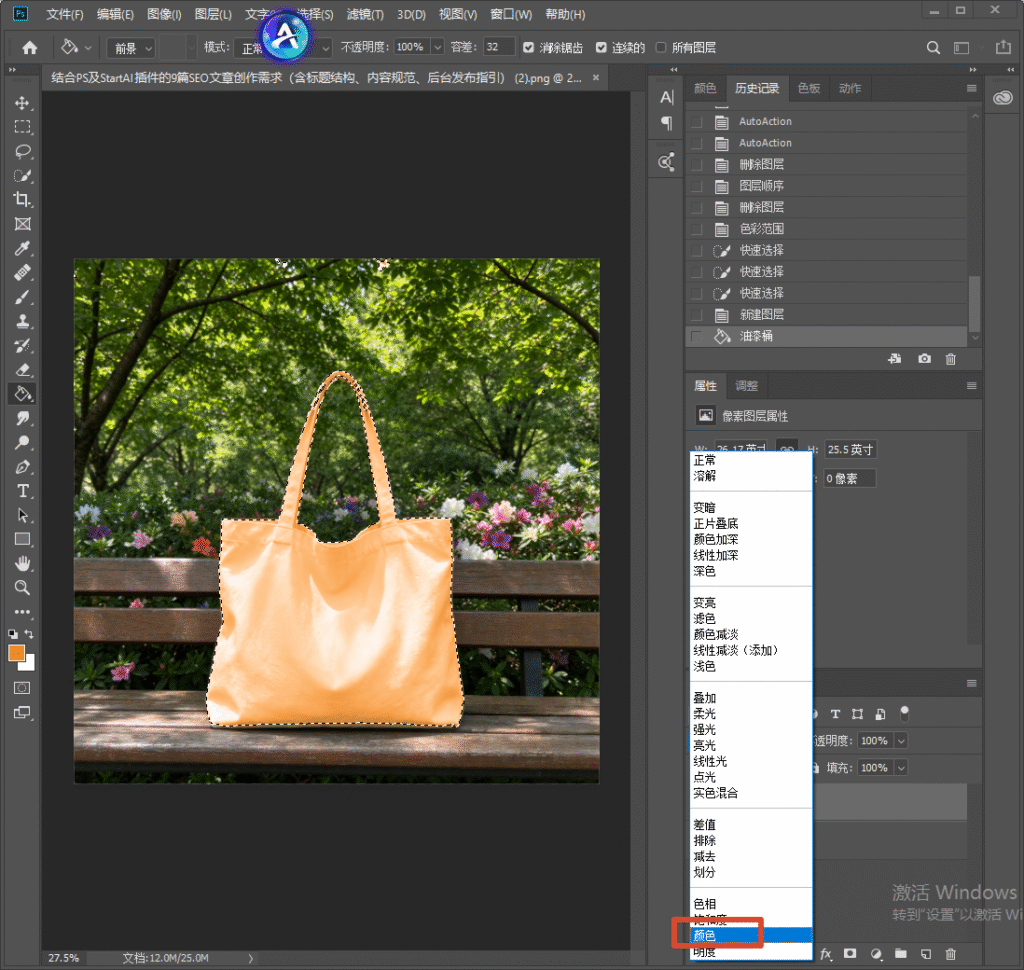
Task: Switch to the 色板 Swatches tab
Action: pos(808,88)
